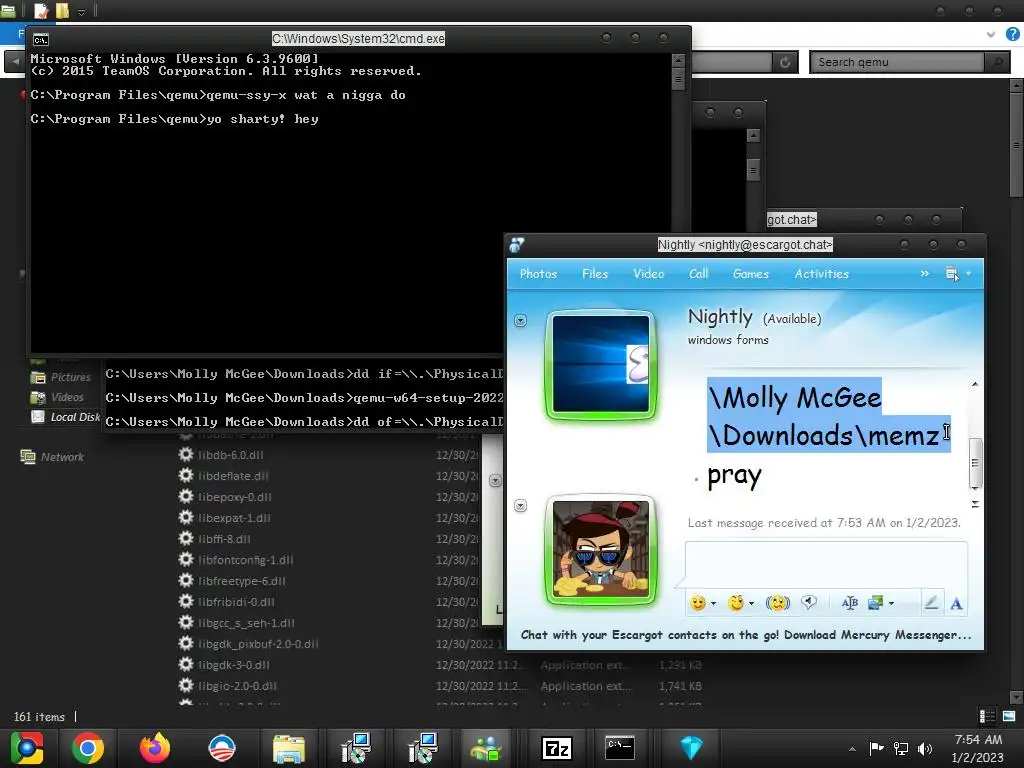
Task: Open the Files tab in chat
Action: click(595, 274)
